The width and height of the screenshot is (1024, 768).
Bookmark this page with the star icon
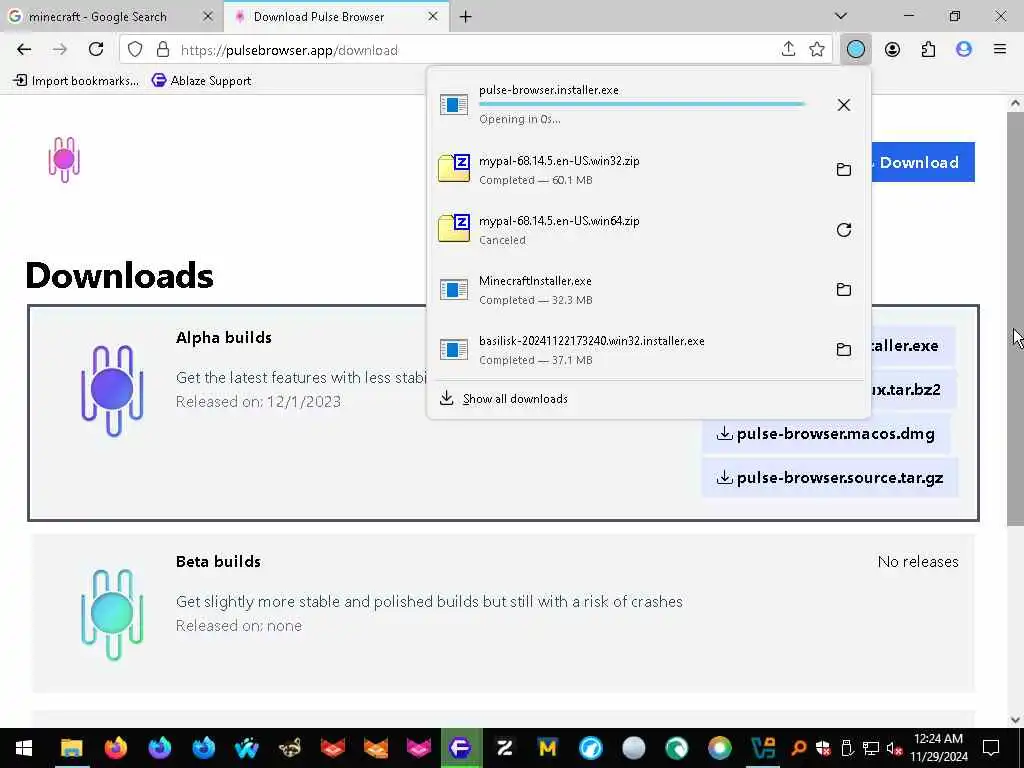coord(816,50)
